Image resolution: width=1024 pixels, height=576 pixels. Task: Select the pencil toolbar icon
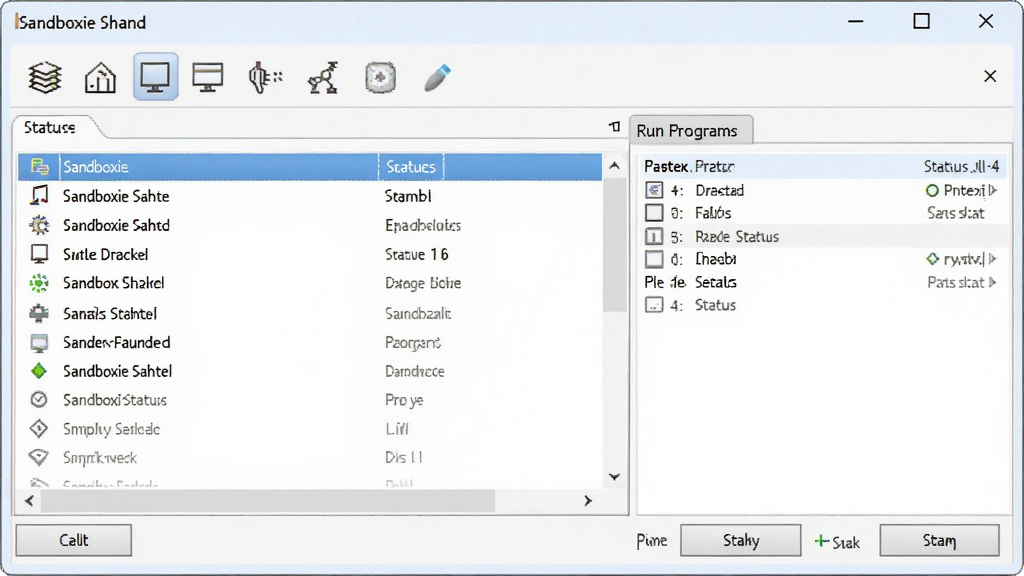[x=437, y=78]
